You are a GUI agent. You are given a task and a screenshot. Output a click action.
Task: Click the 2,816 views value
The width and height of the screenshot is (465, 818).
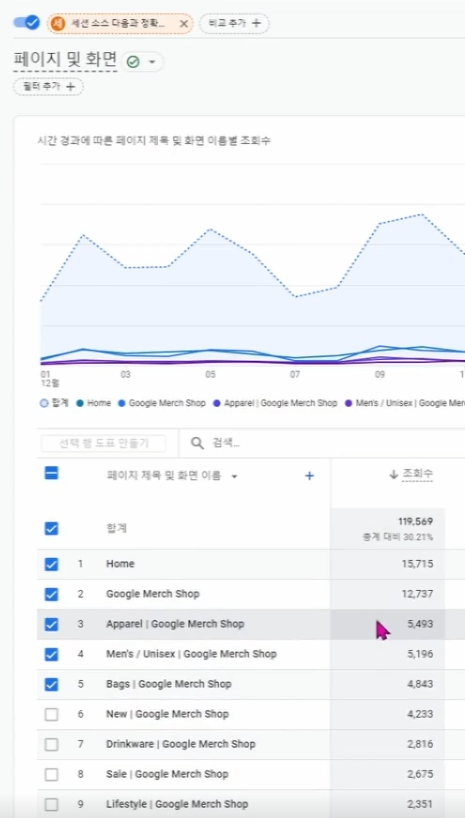click(421, 744)
